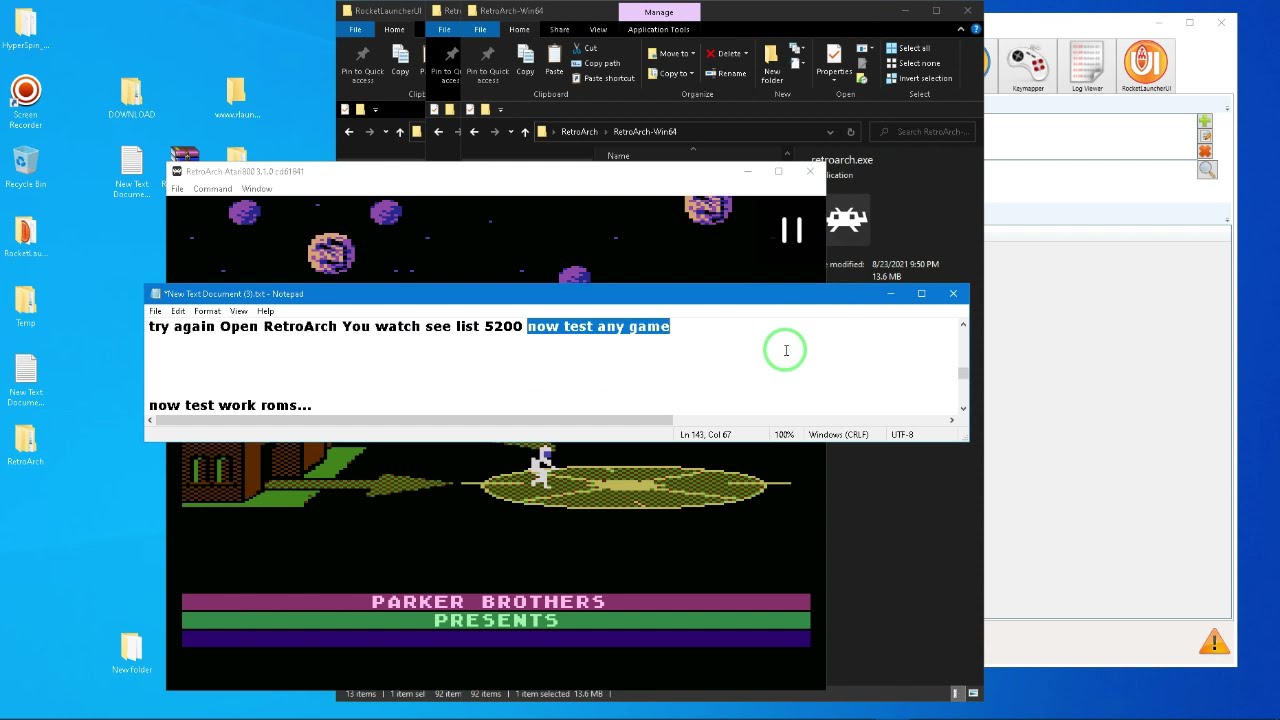The image size is (1280, 720).
Task: Click the Notepad vertical scrollbar up arrow
Action: pyautogui.click(x=963, y=324)
